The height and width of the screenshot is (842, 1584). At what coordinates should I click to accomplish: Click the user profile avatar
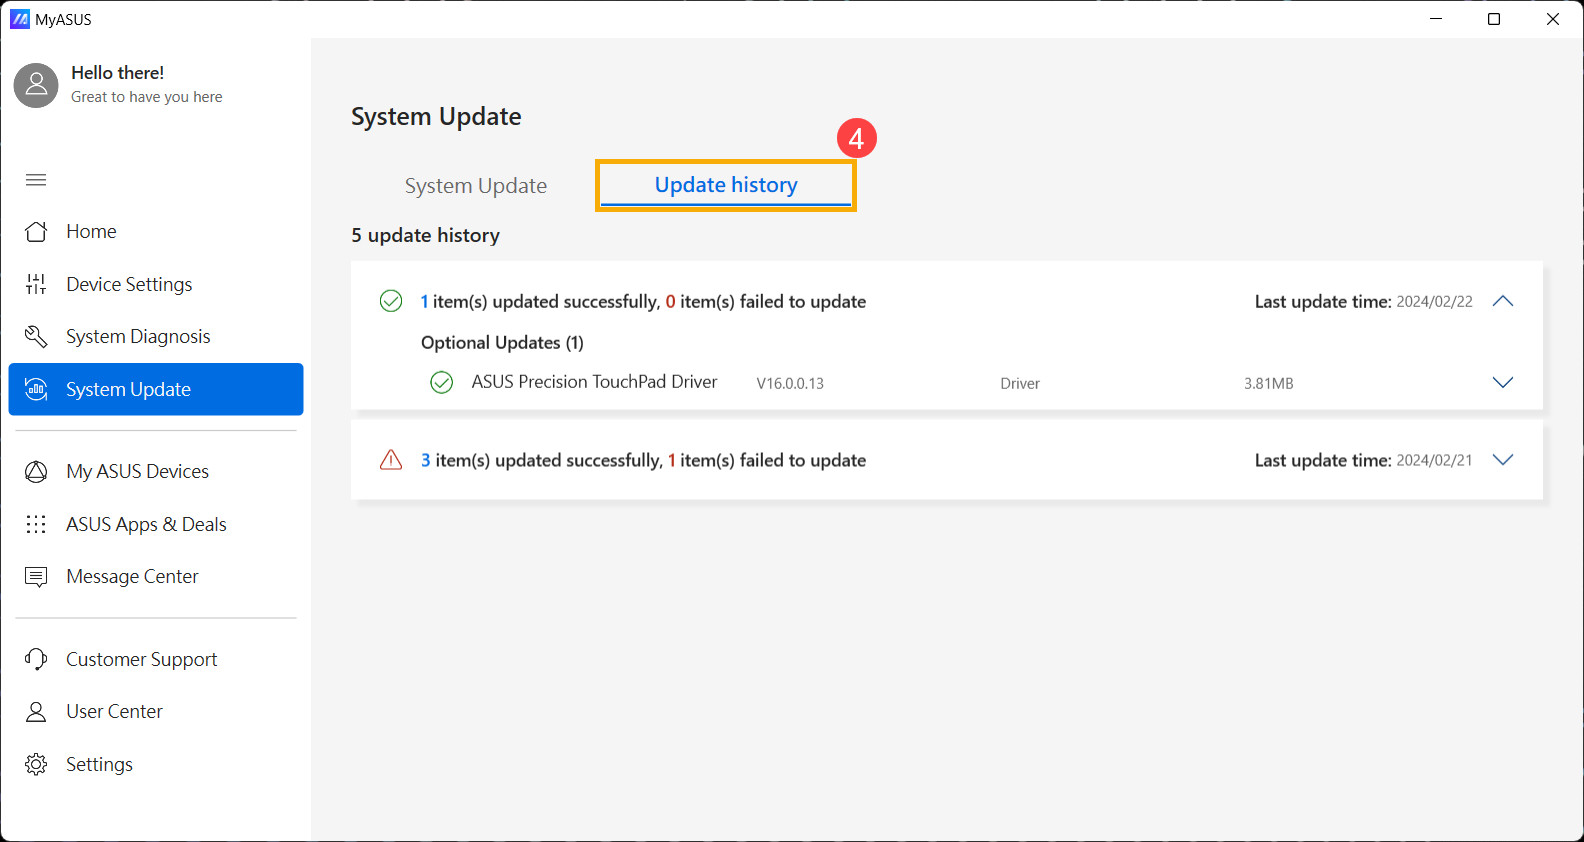coord(36,85)
